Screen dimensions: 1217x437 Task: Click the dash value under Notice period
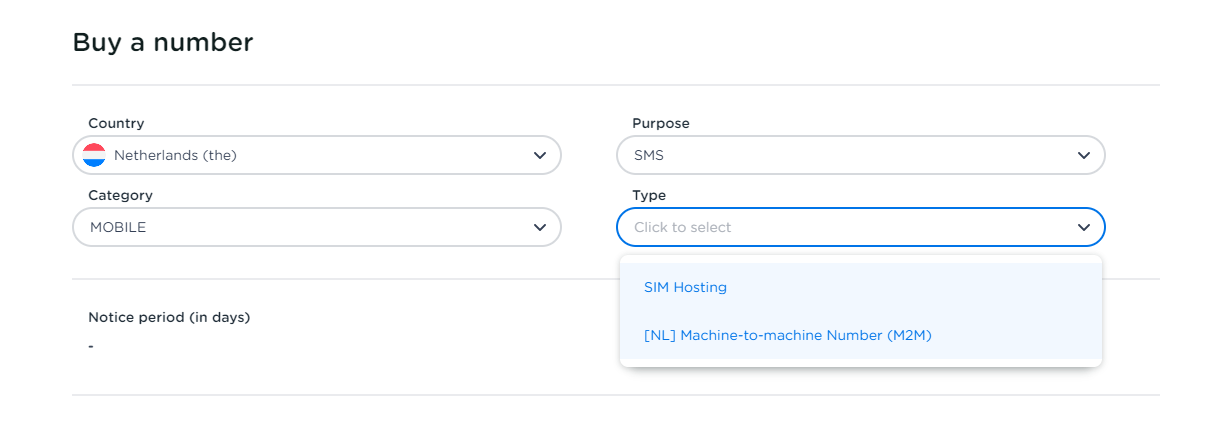click(91, 346)
